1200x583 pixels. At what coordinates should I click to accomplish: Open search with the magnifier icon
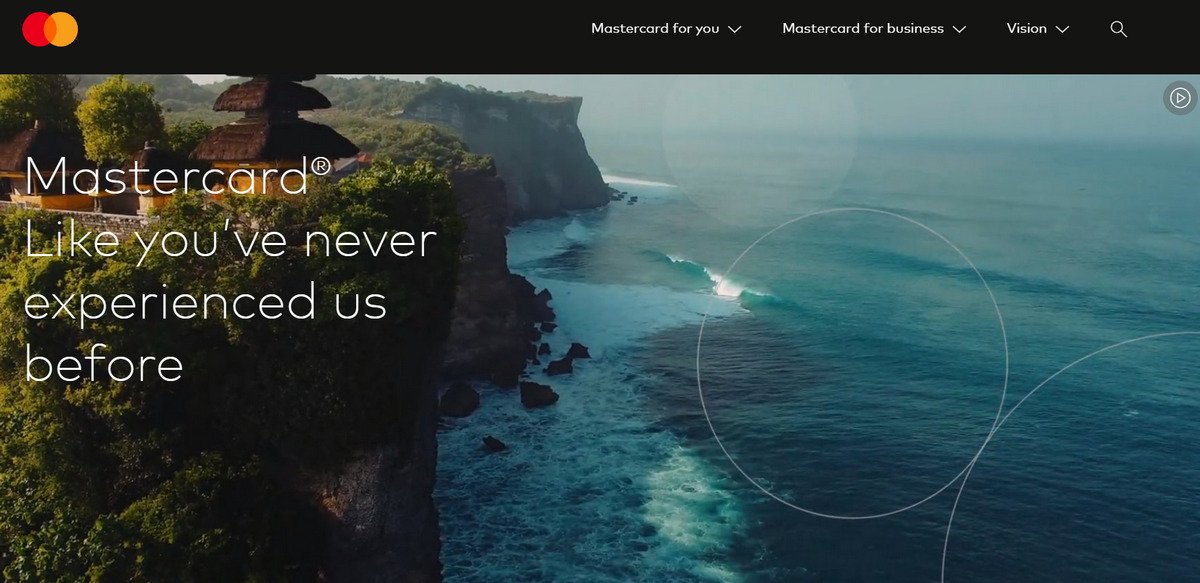tap(1119, 29)
